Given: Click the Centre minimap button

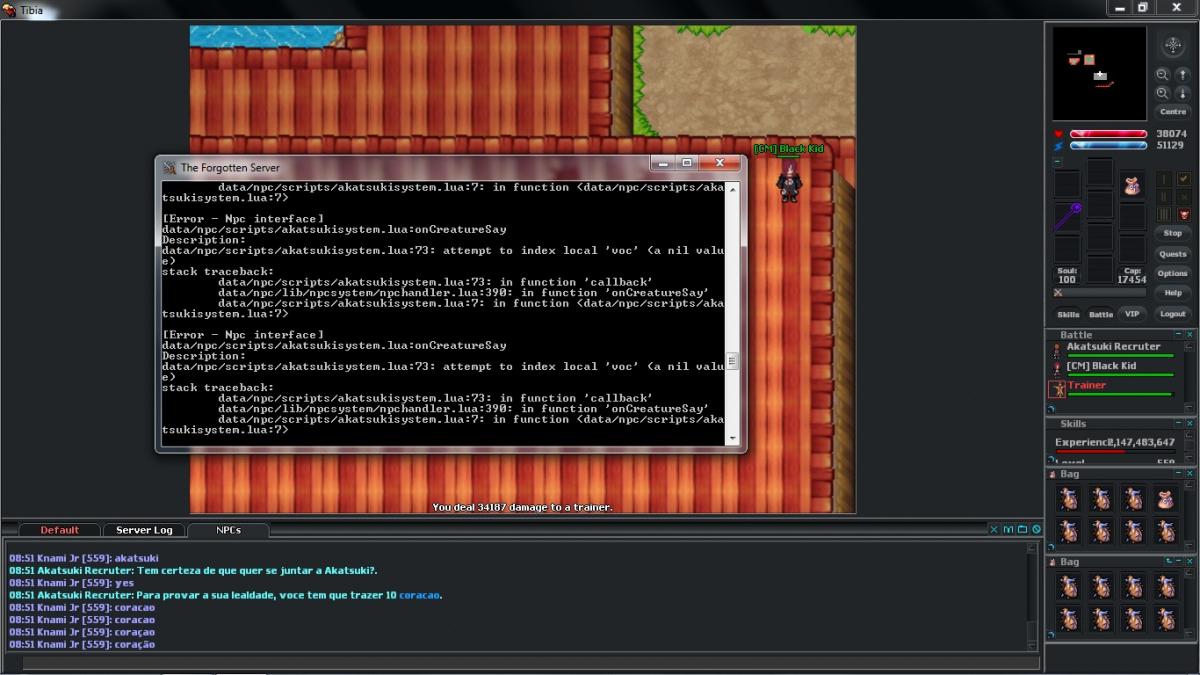Looking at the screenshot, I should [x=1172, y=112].
